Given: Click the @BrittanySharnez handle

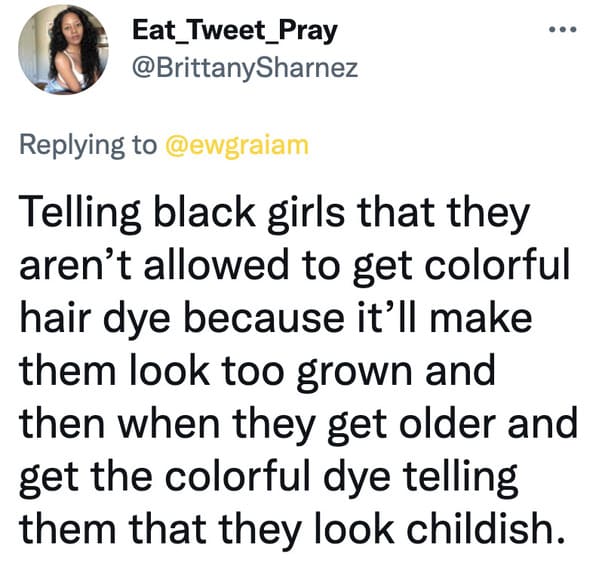Looking at the screenshot, I should tap(245, 68).
